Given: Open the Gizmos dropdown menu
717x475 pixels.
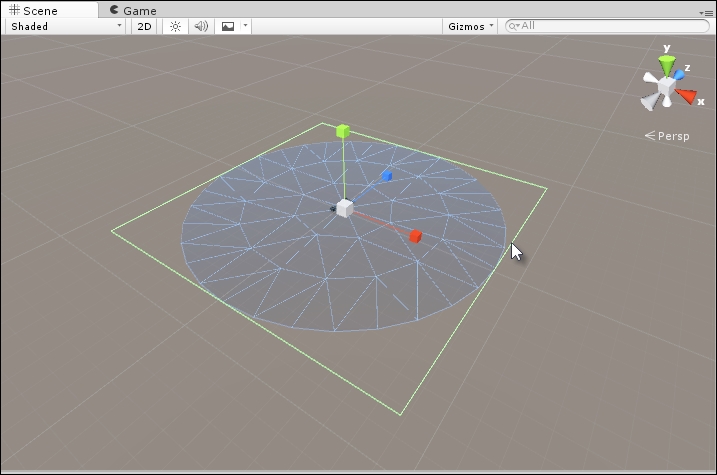Looking at the screenshot, I should click(x=469, y=26).
